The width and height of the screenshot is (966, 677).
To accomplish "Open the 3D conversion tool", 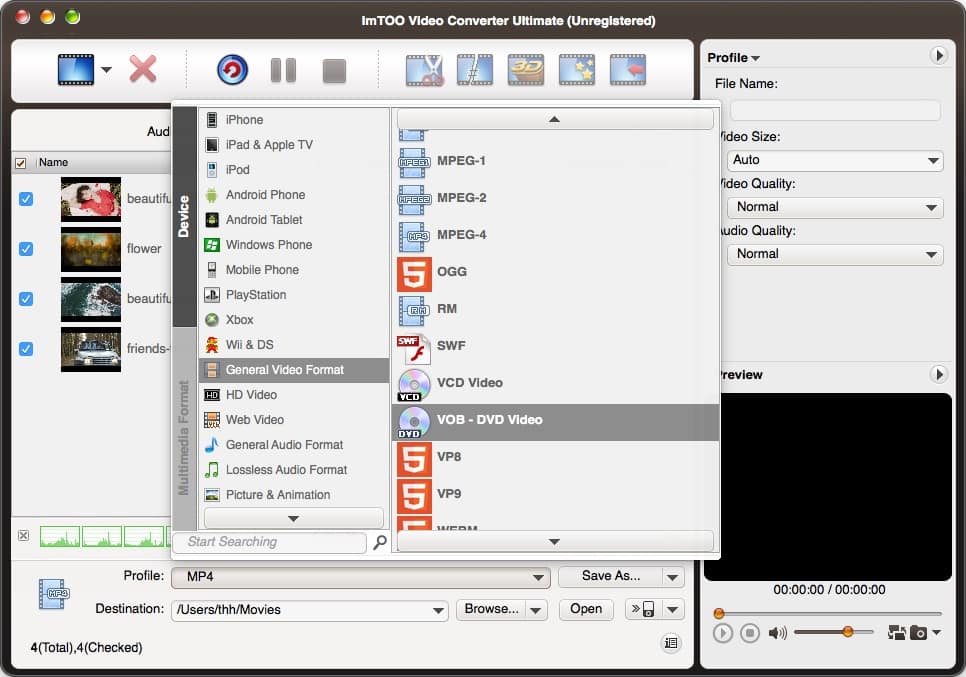I will 526,70.
